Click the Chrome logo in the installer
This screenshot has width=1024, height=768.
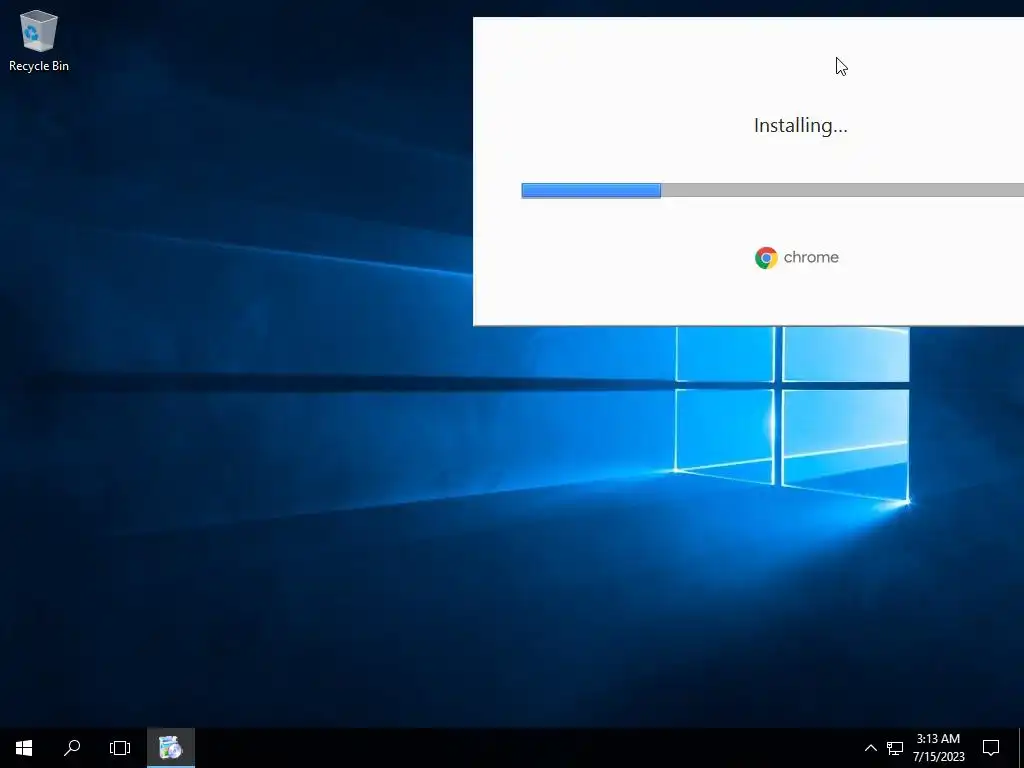coord(766,258)
